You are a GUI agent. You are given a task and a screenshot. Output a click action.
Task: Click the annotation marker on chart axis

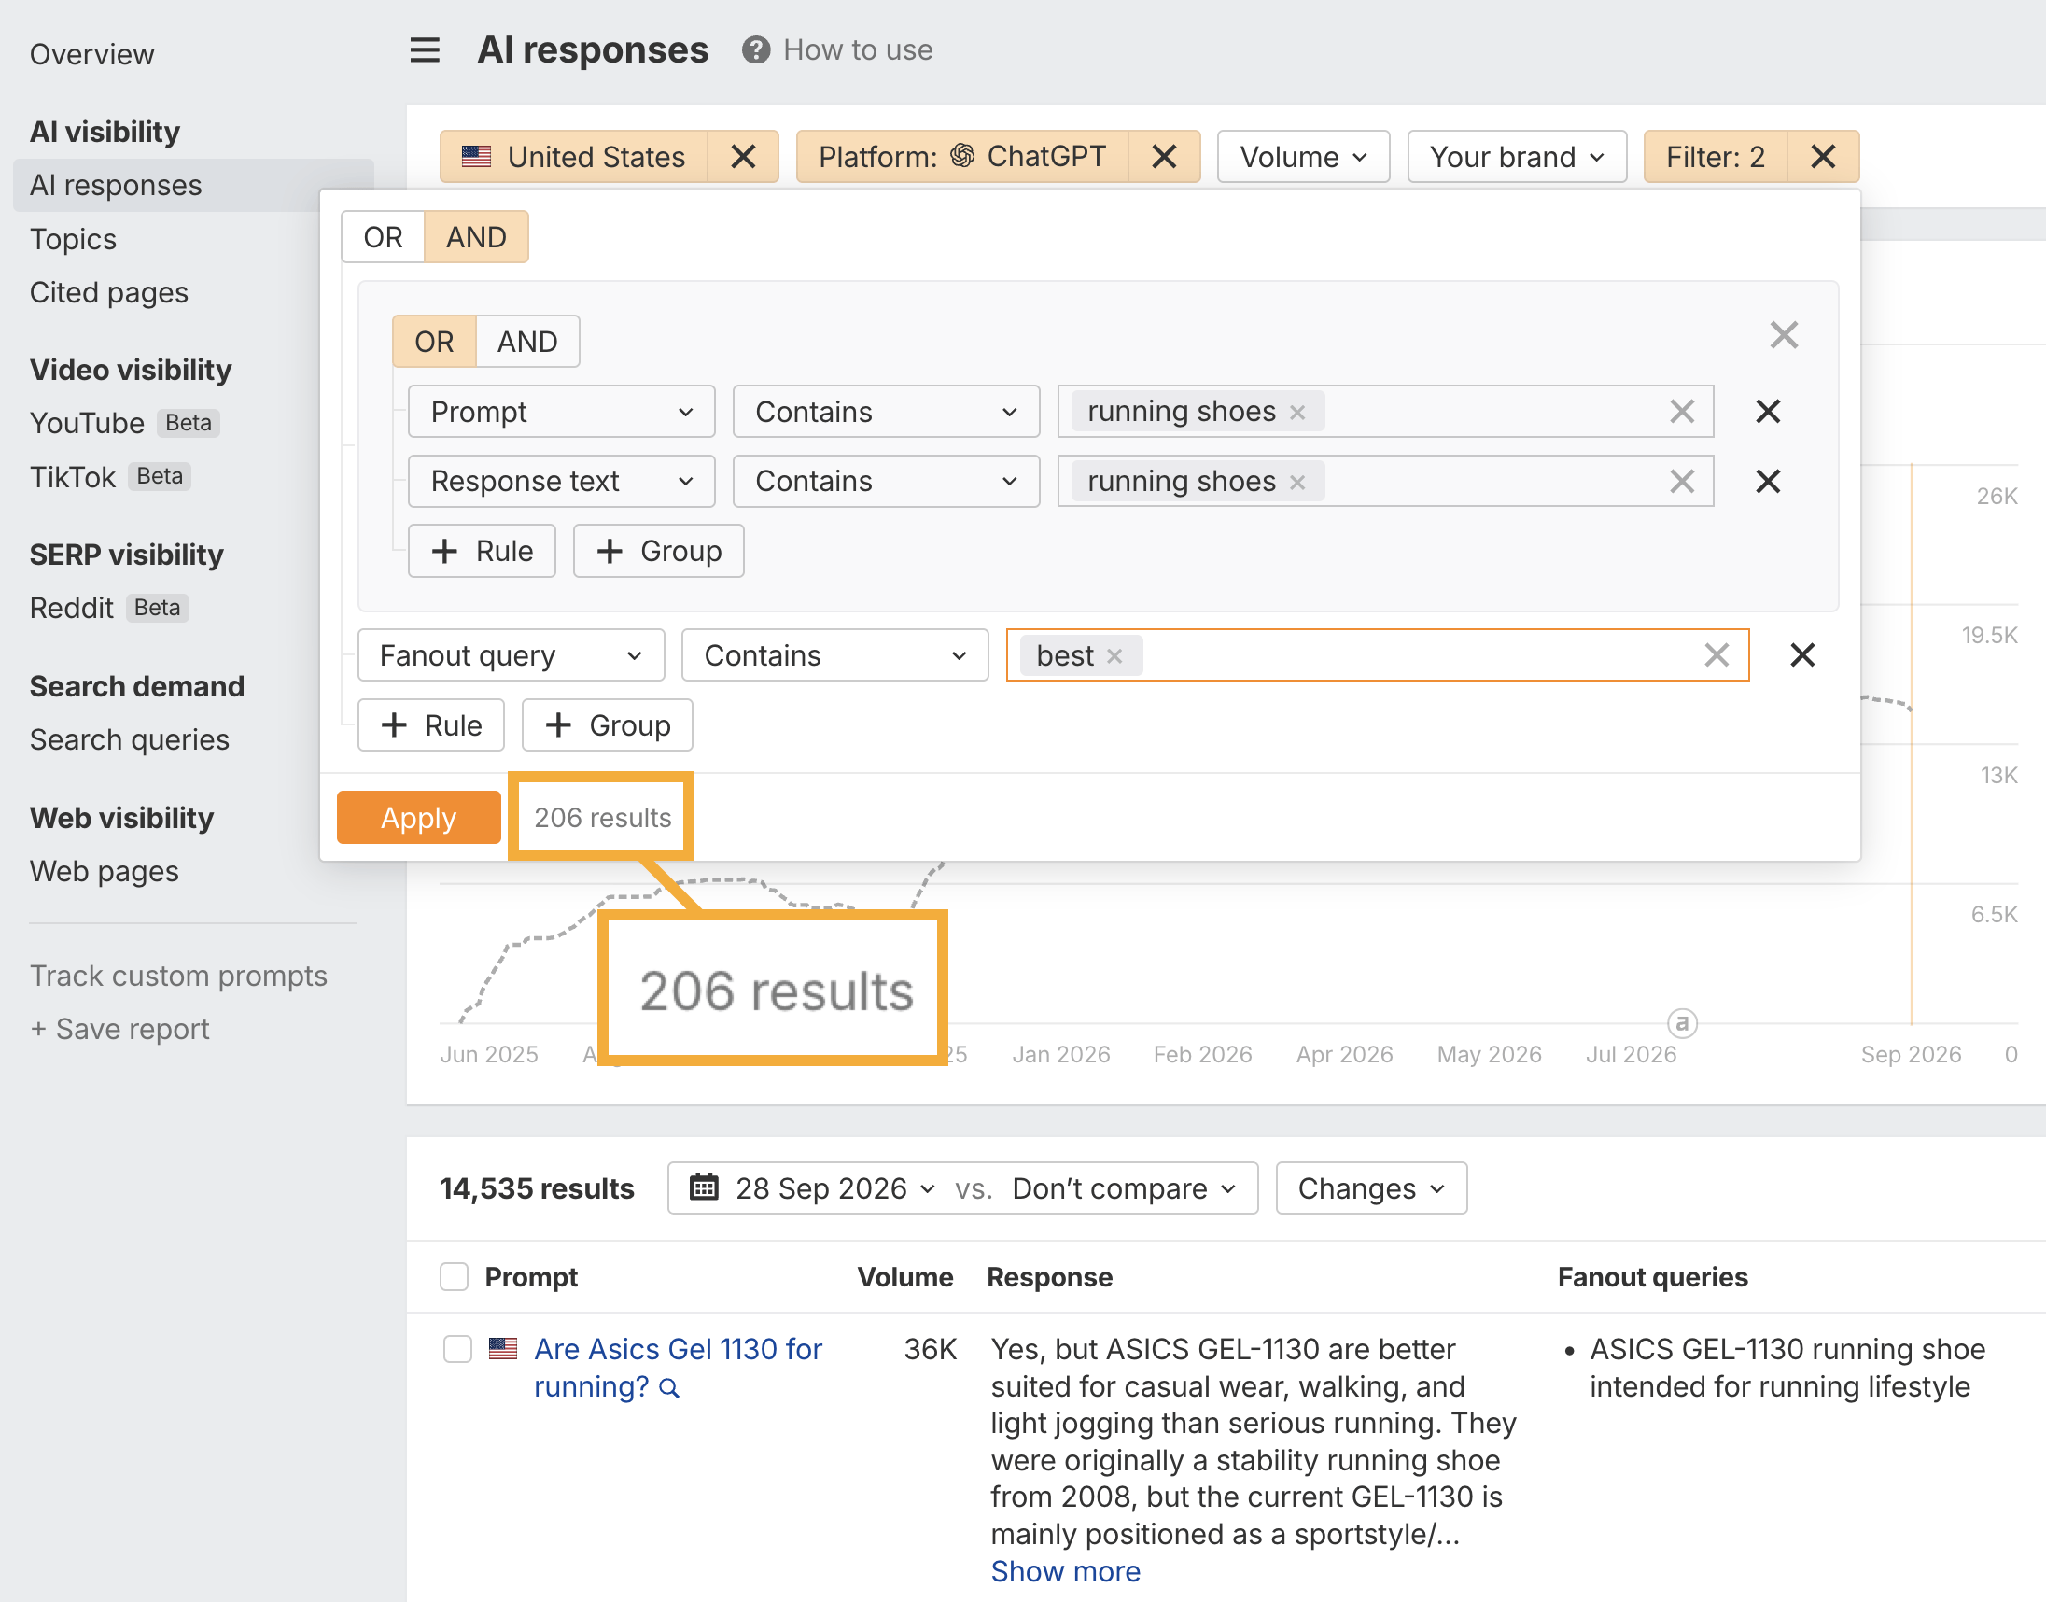pyautogui.click(x=1682, y=1023)
